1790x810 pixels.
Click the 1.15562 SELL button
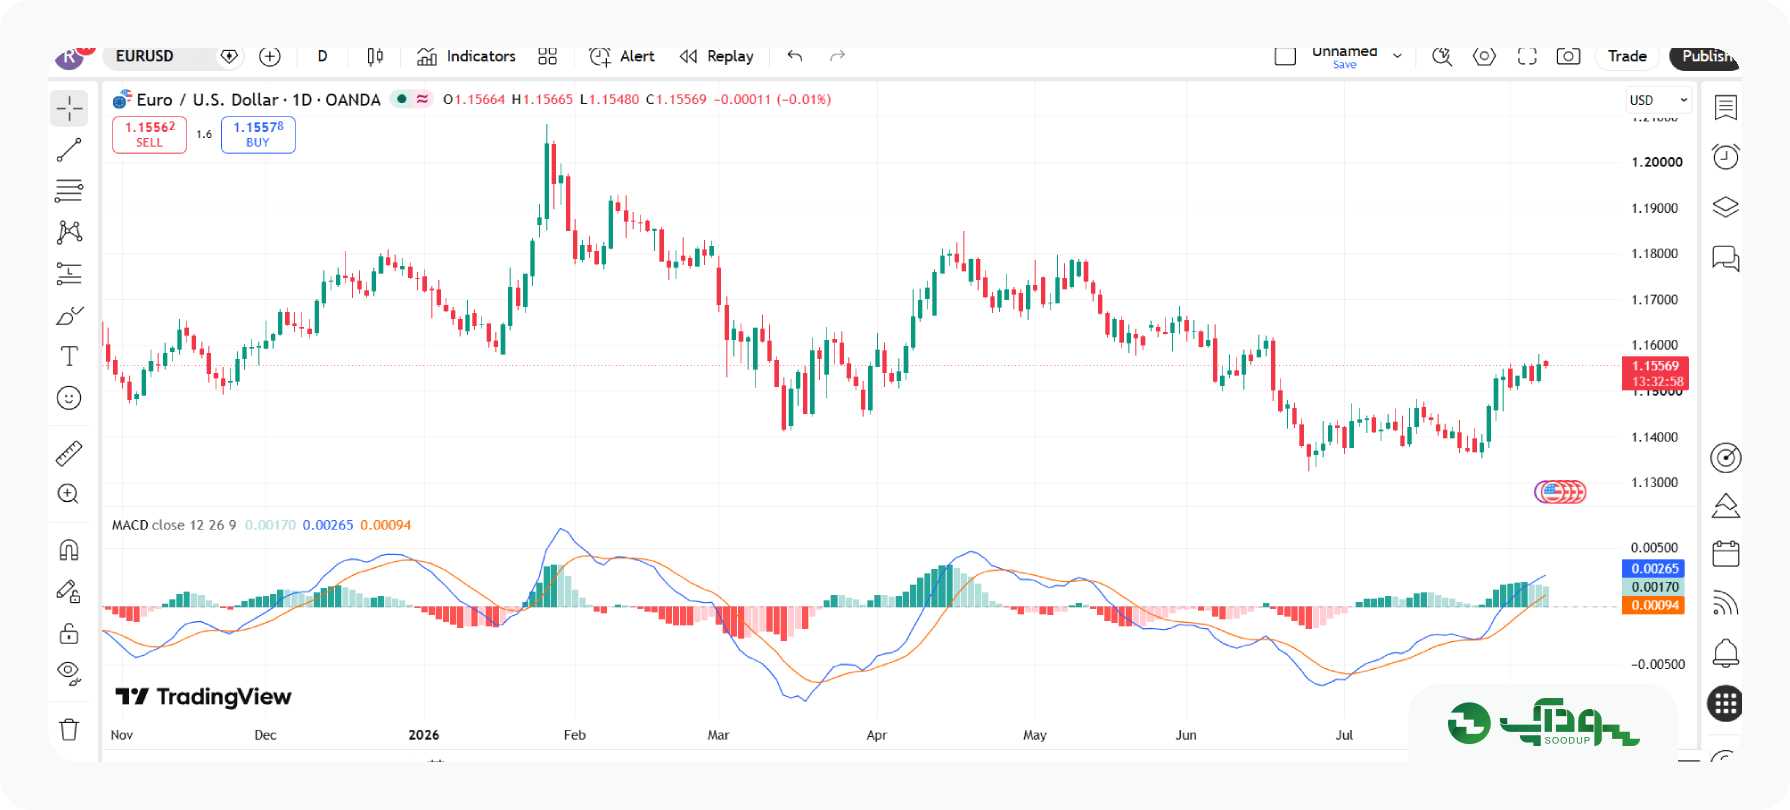149,134
